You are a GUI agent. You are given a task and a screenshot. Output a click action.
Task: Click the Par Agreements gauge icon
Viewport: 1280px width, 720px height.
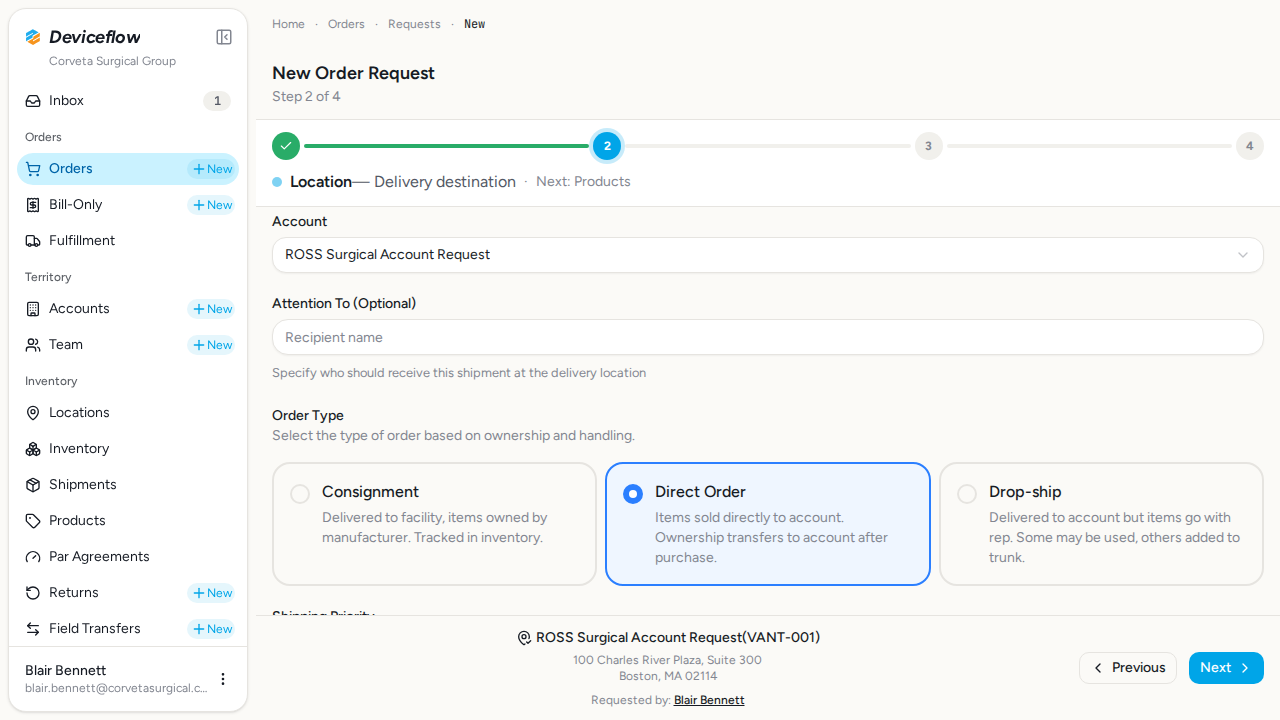(33, 557)
